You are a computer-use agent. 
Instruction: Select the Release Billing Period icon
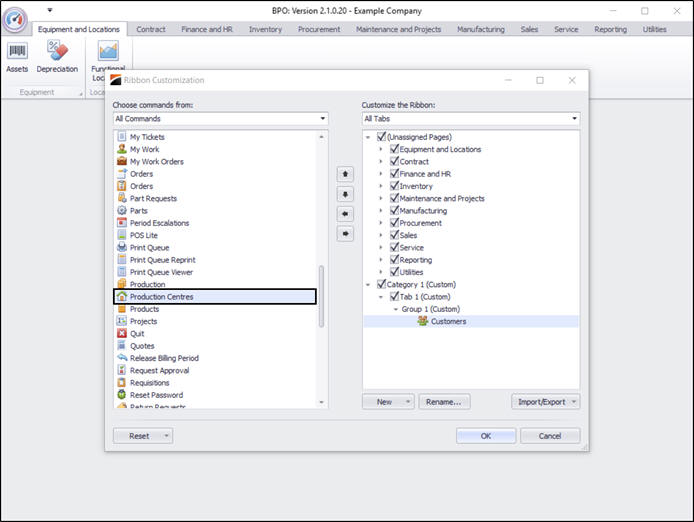(122, 358)
